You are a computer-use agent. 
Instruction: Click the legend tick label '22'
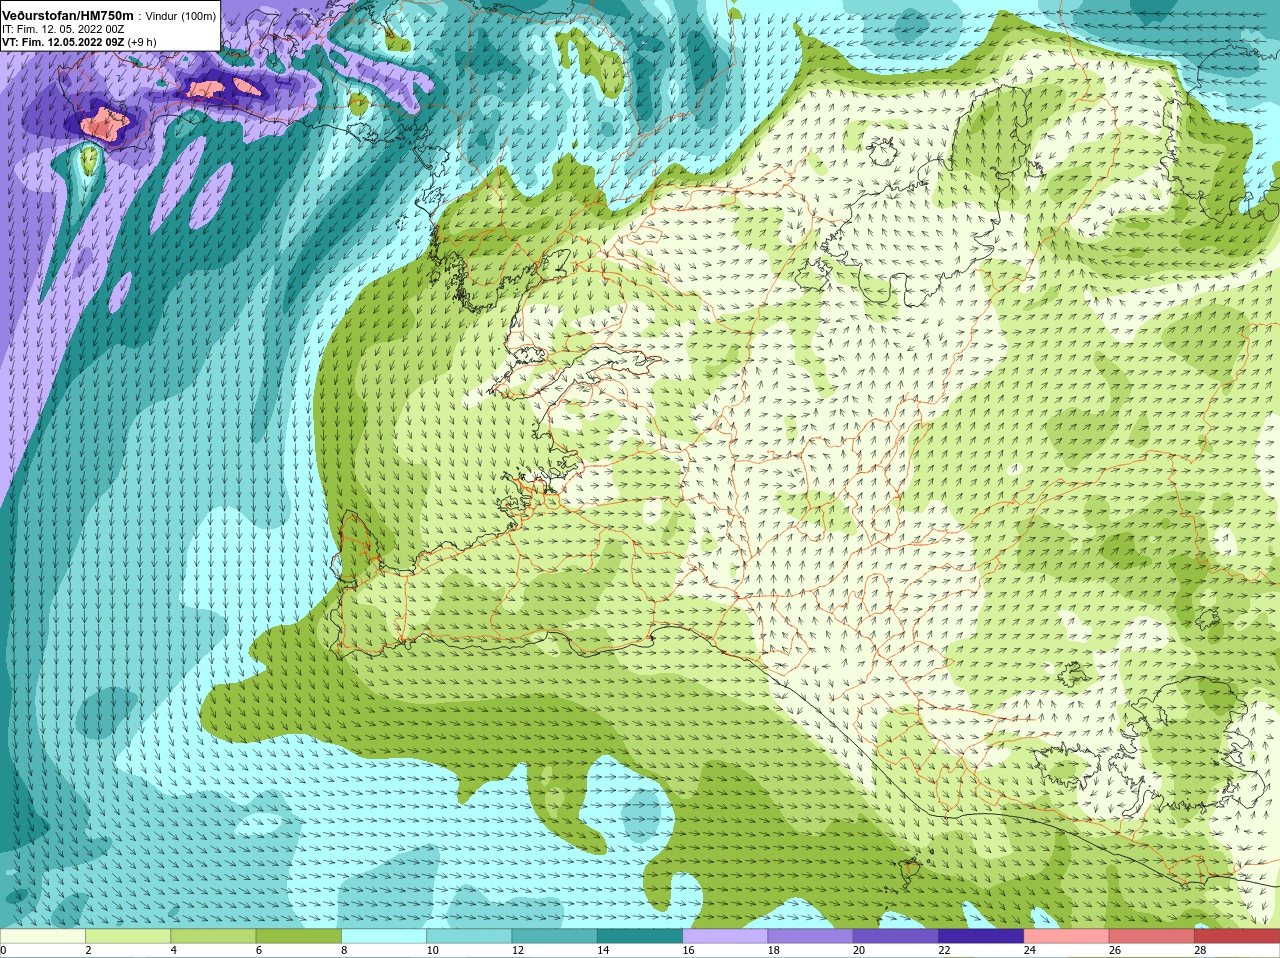[x=945, y=950]
